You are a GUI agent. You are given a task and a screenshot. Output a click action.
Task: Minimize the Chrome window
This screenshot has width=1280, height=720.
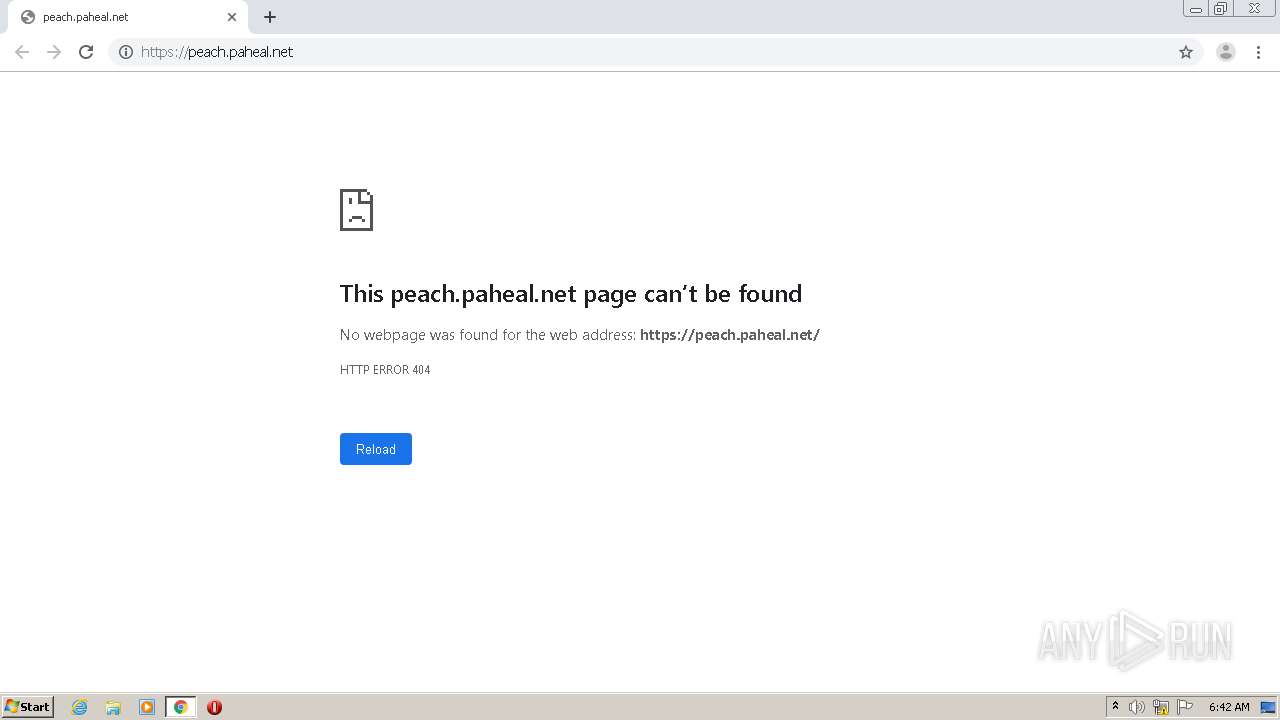(x=1196, y=9)
